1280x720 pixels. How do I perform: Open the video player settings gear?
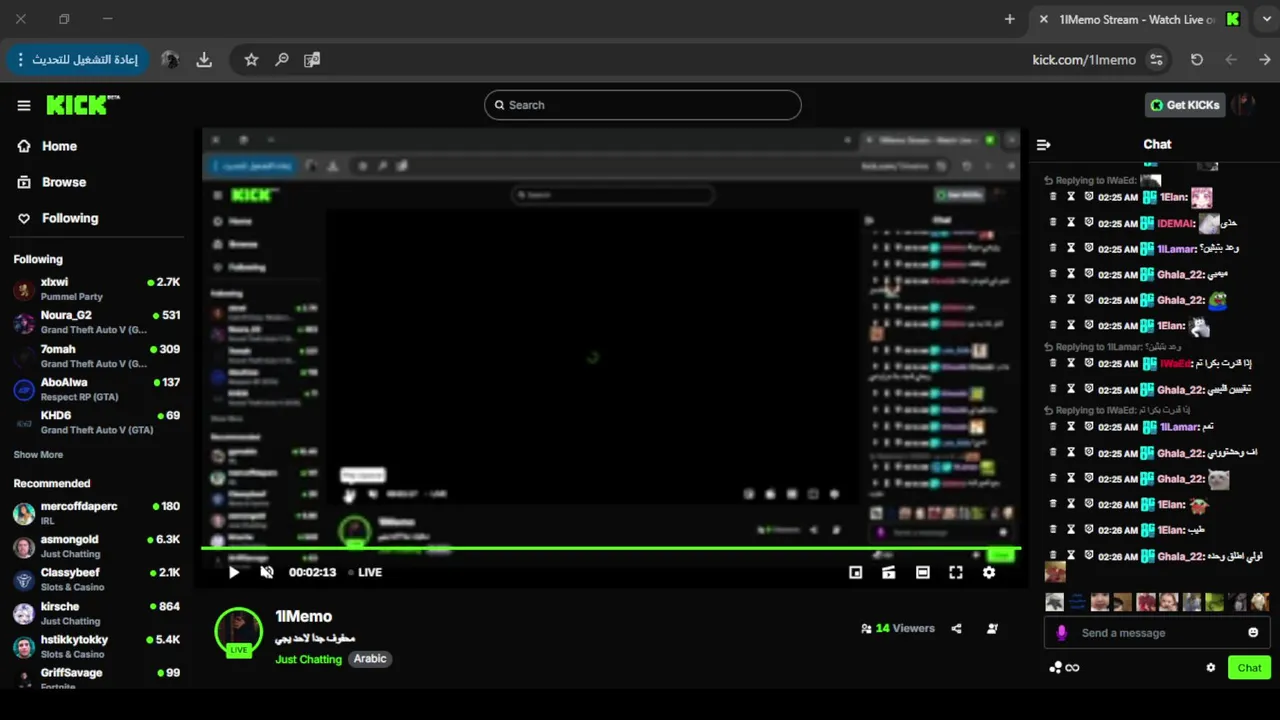(989, 572)
